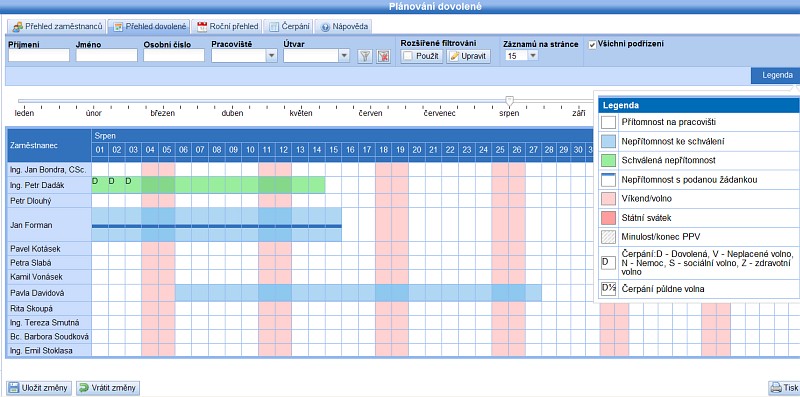The height and width of the screenshot is (397, 800).
Task: Jump to březen on the month slider
Action: [163, 113]
